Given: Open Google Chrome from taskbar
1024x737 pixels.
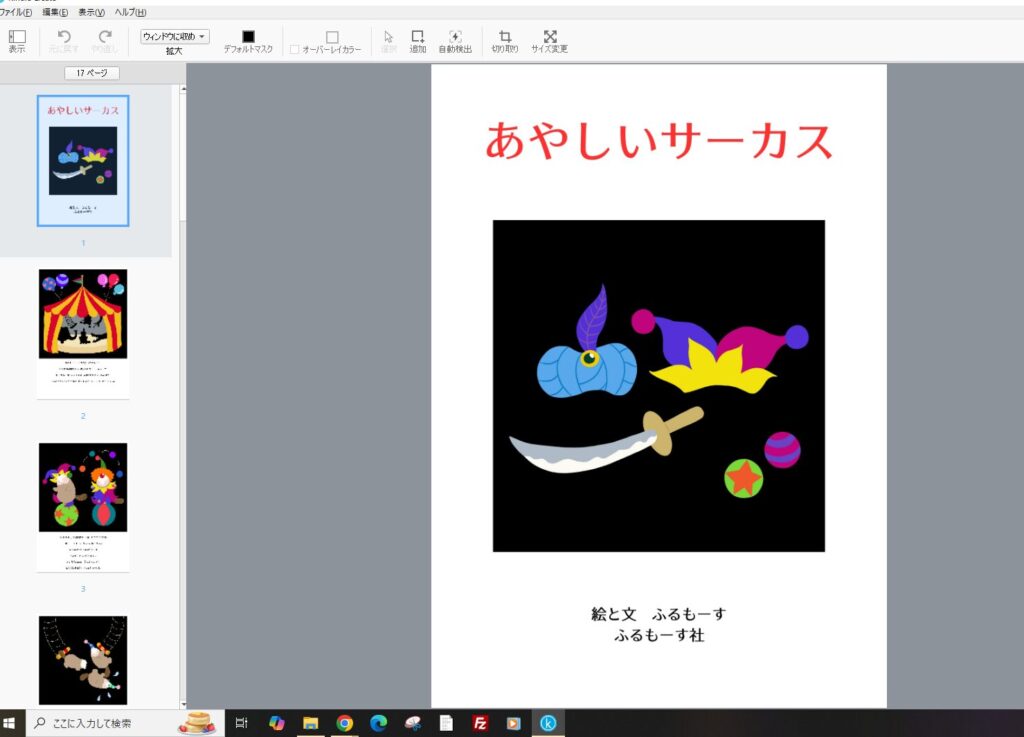Looking at the screenshot, I should click(344, 723).
